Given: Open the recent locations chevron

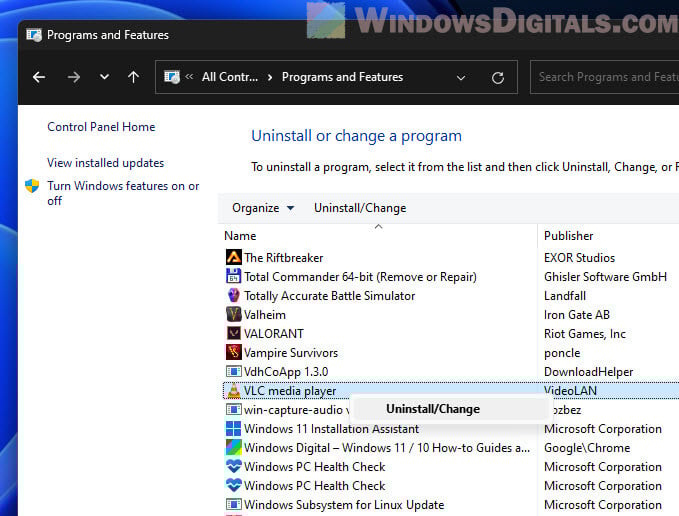Looking at the screenshot, I should point(104,77).
